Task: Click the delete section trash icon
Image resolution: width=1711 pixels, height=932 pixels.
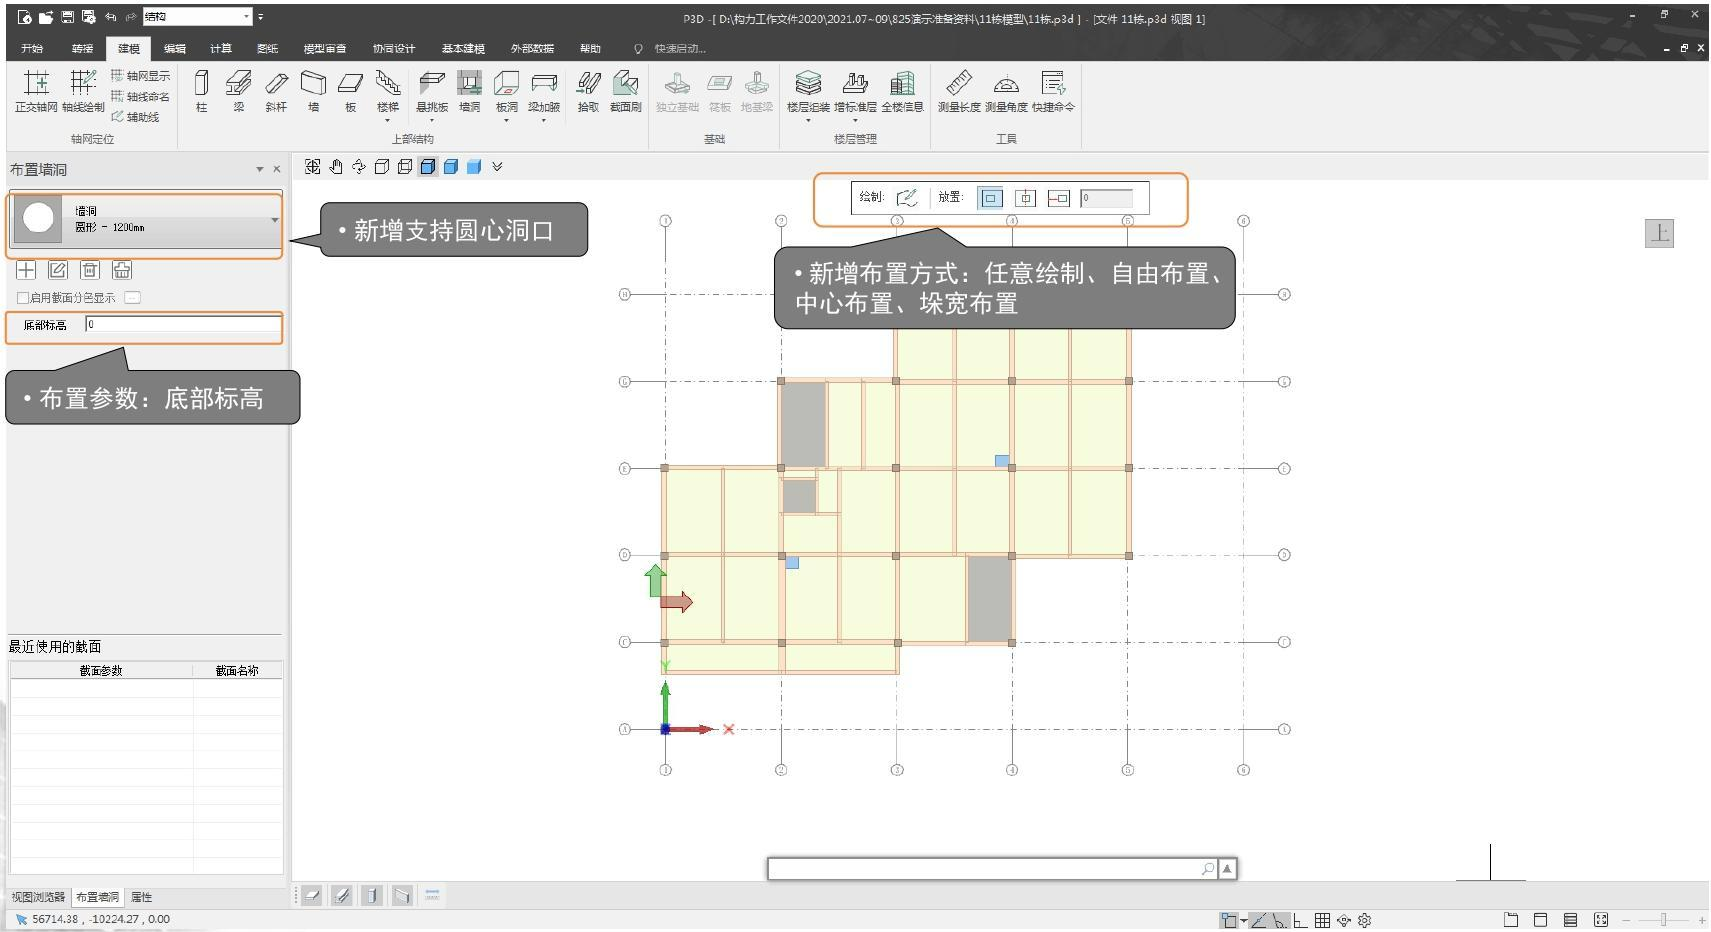Action: 90,270
